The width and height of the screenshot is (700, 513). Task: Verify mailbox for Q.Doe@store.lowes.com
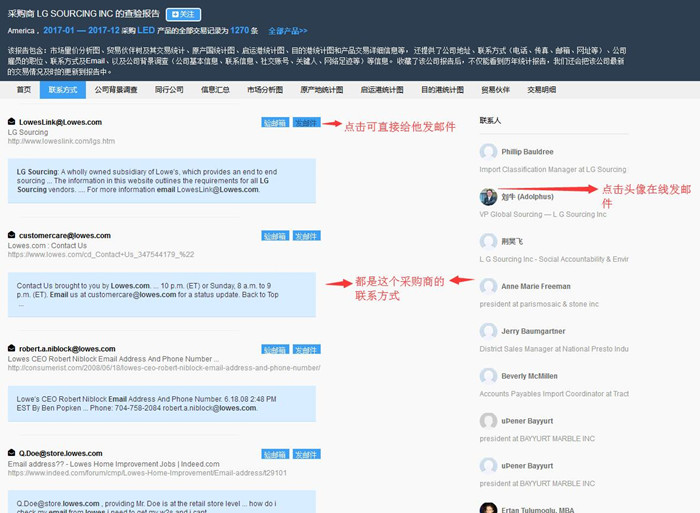(x=275, y=455)
